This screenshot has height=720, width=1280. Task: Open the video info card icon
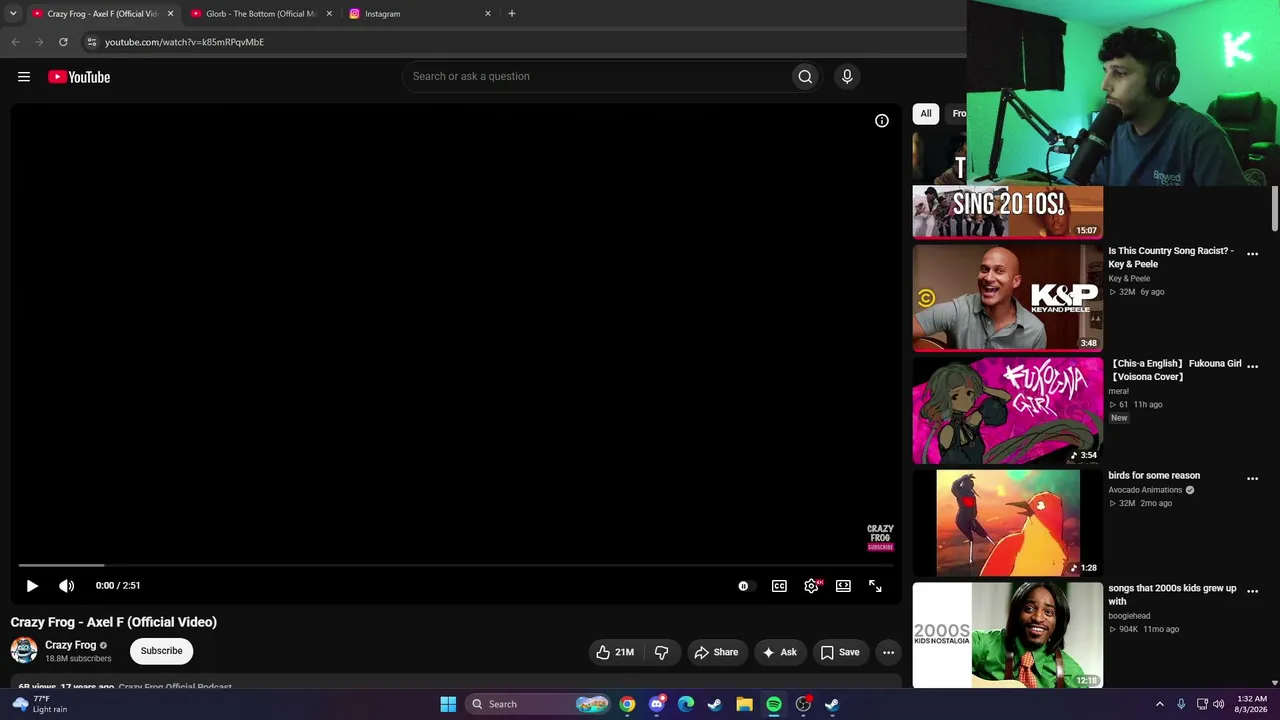(x=882, y=121)
